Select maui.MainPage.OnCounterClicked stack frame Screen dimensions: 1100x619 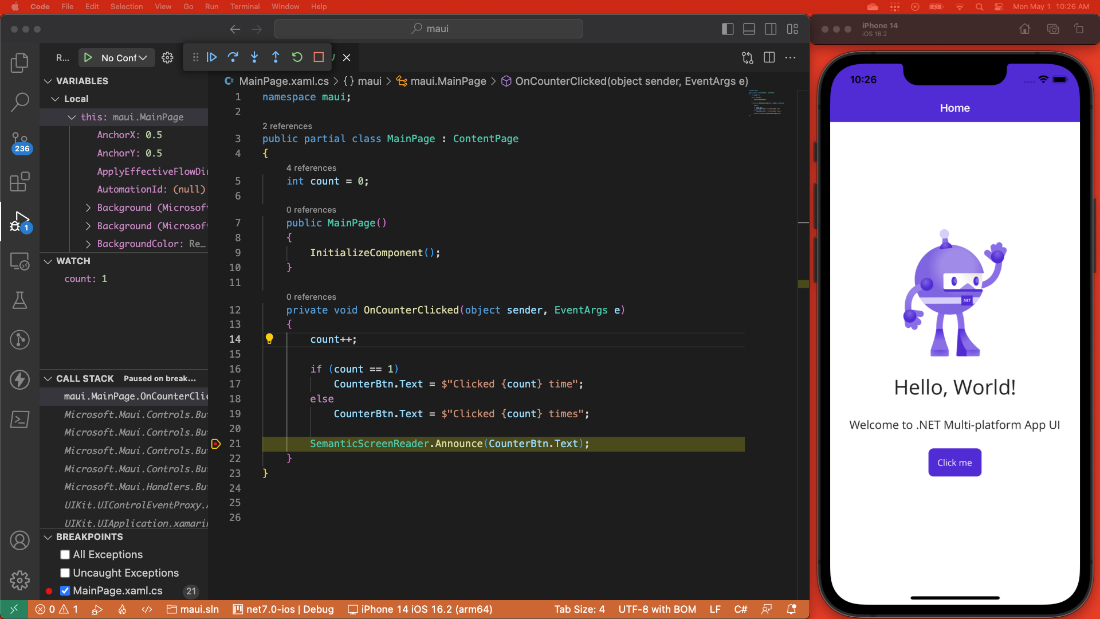pos(124,397)
